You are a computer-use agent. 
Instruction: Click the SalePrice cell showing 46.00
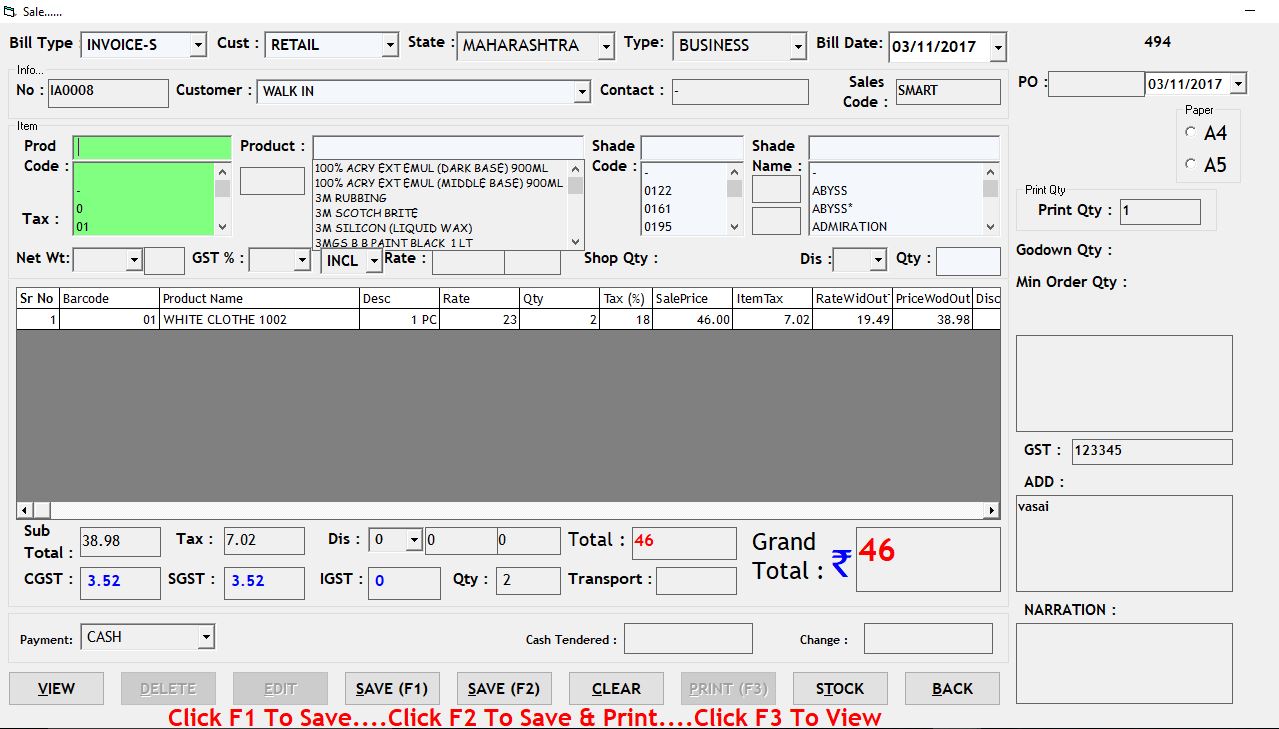pos(692,320)
